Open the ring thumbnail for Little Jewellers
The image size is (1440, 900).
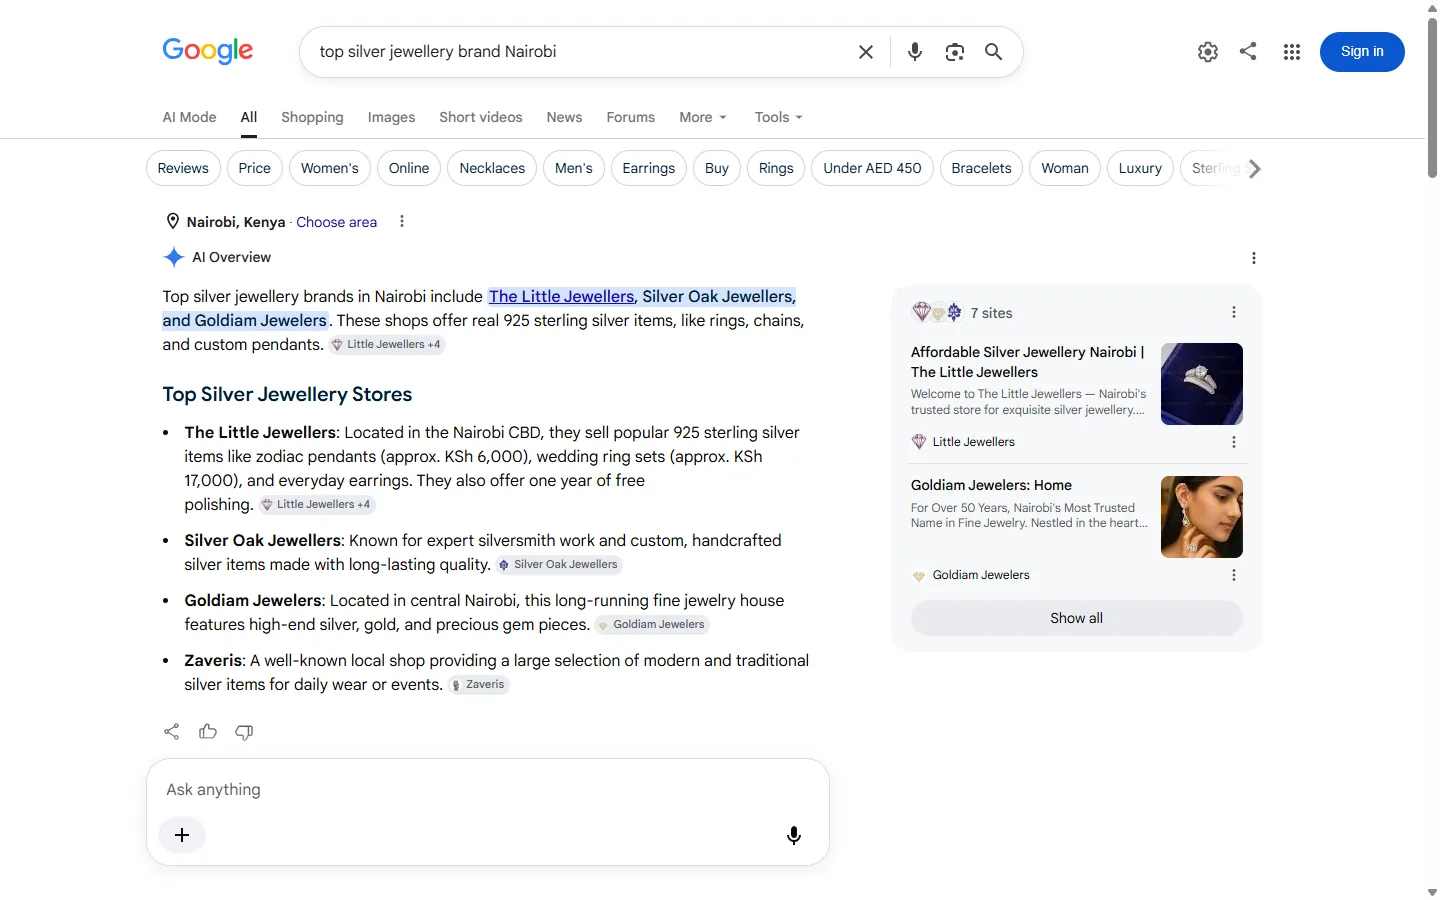point(1202,384)
